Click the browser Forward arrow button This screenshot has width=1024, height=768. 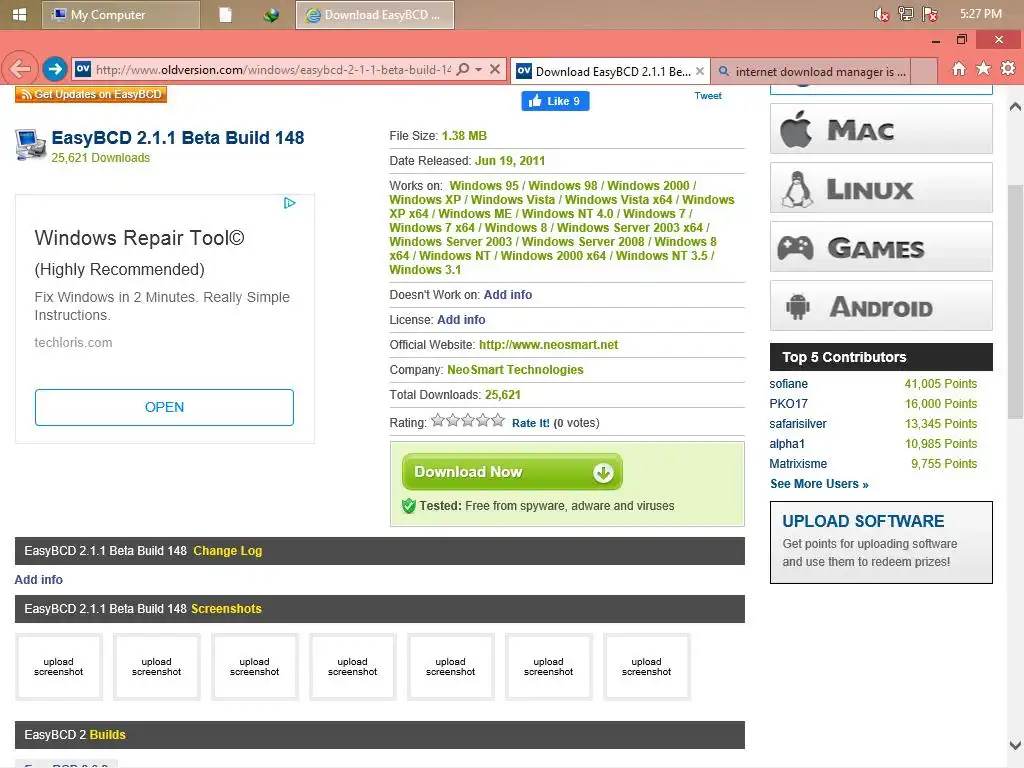tap(55, 69)
